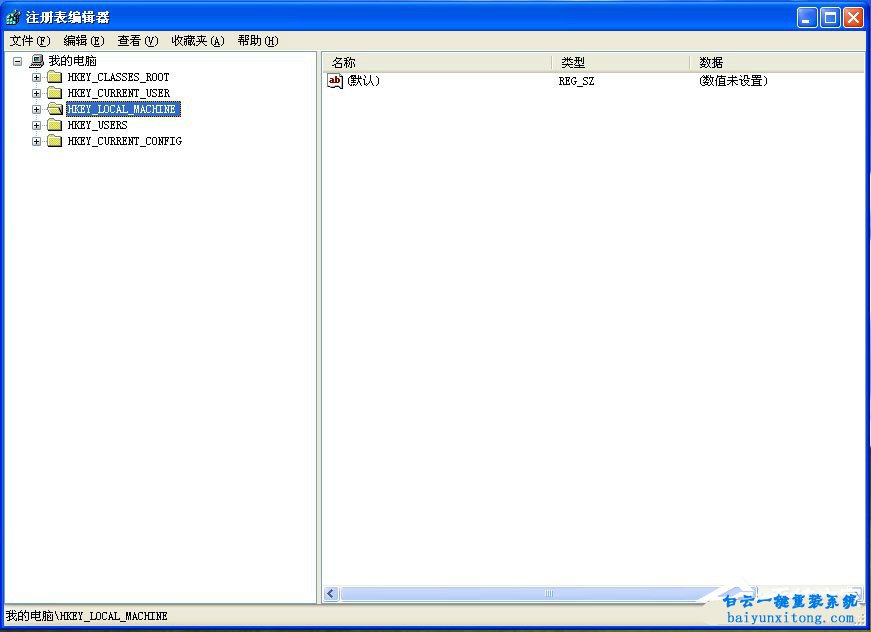The image size is (871, 632).
Task: Click the folder icon beside HKEY_CURRENT_CONFIG
Action: 54,141
